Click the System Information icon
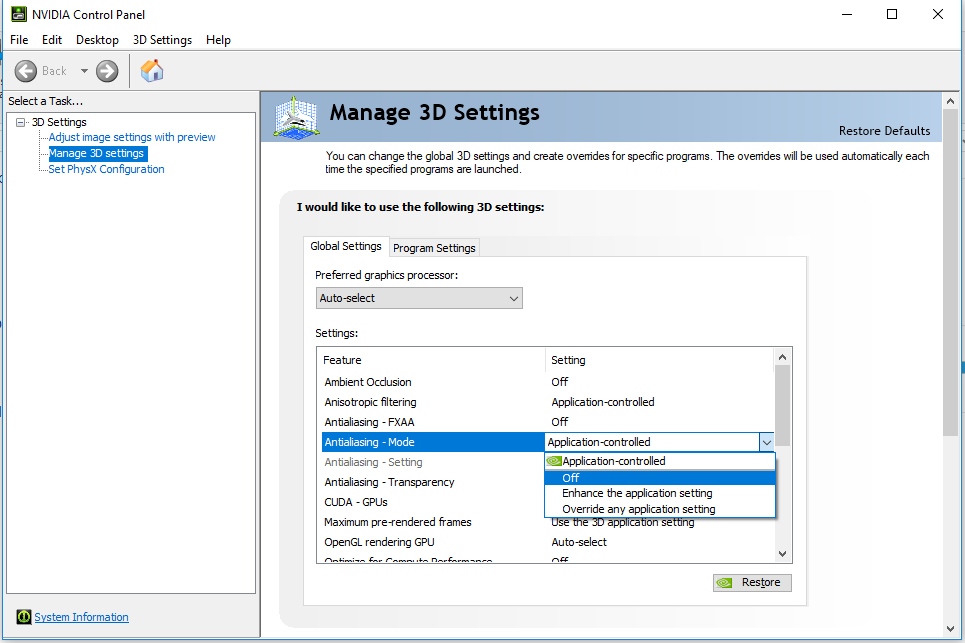The width and height of the screenshot is (965, 643). [24, 617]
